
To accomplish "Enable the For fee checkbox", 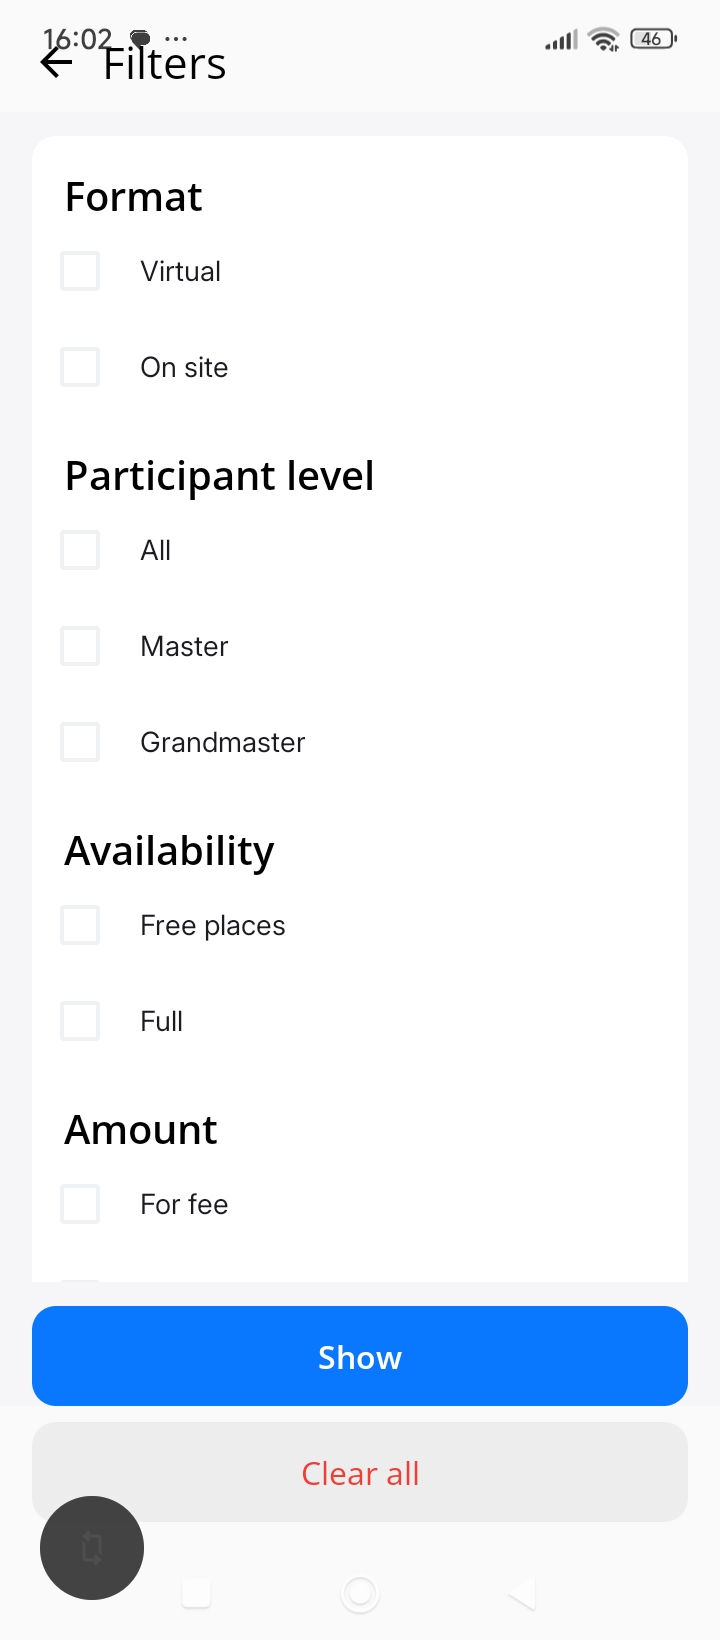I will point(80,1204).
